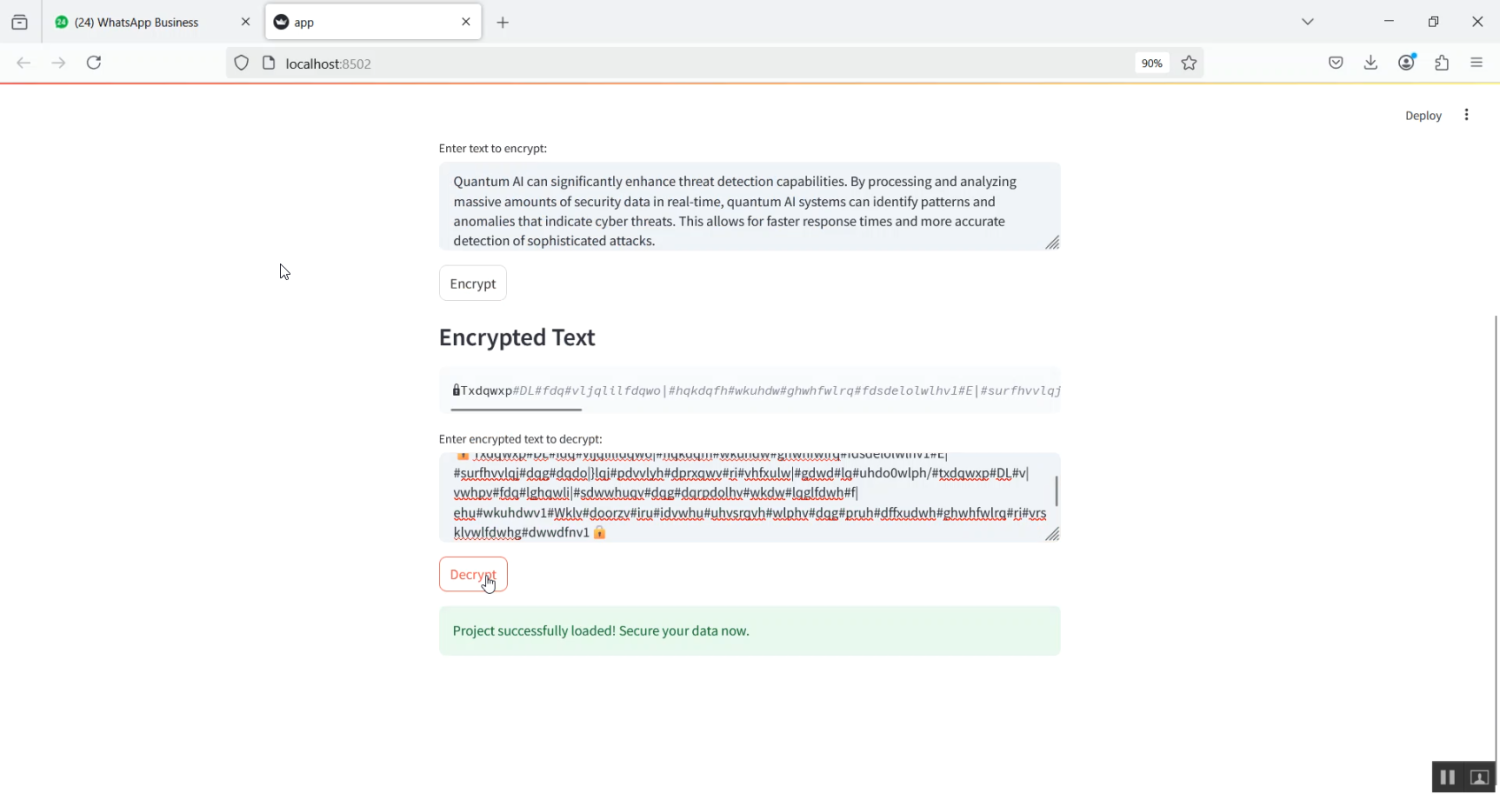Viewport: 1500px width, 794px height.
Task: Bookmark this page with the star icon
Action: tap(1189, 63)
